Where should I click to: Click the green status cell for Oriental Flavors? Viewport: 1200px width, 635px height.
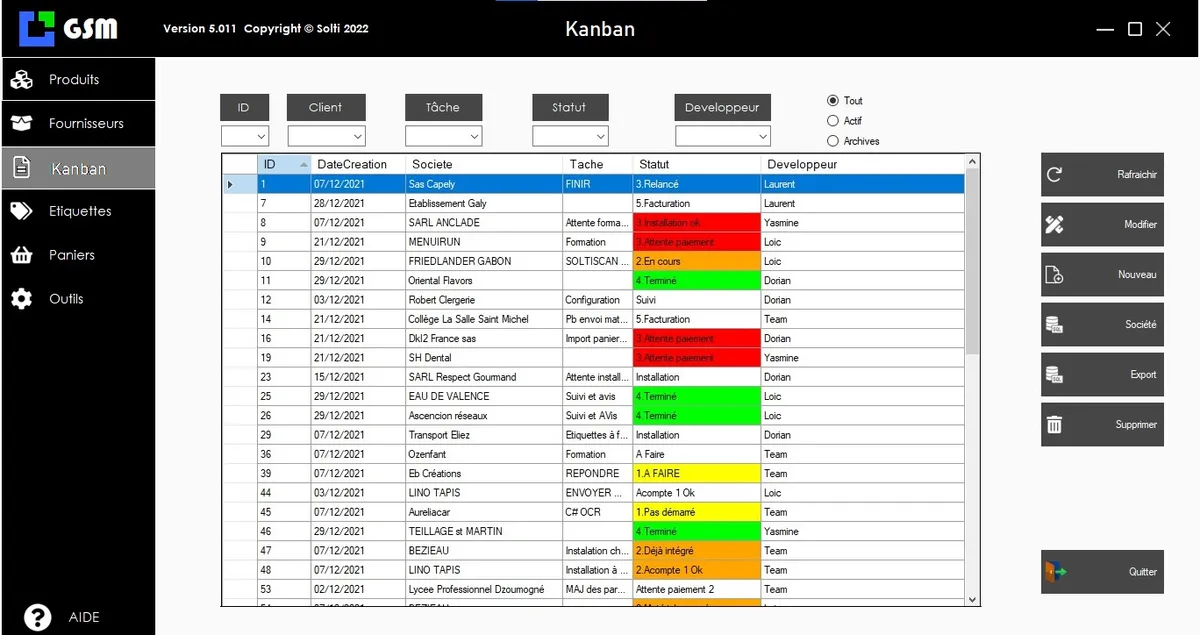point(696,281)
